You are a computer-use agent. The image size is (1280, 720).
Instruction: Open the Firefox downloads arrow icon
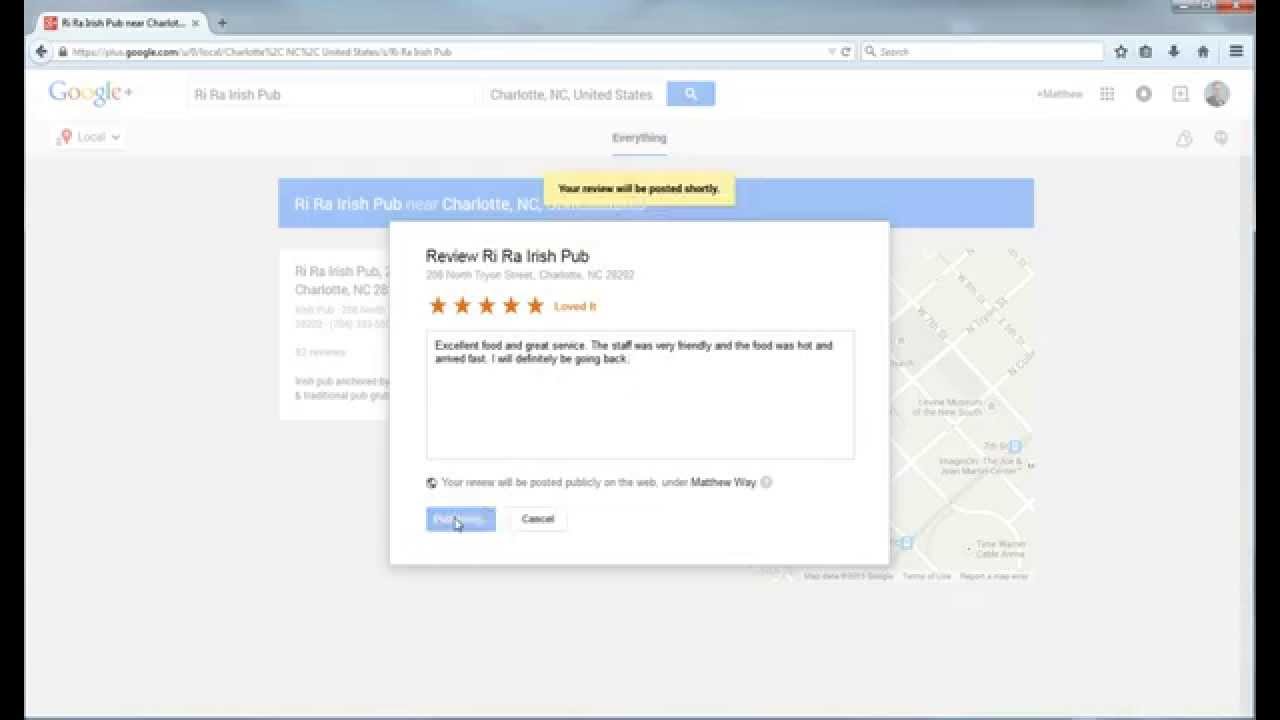[x=1174, y=52]
